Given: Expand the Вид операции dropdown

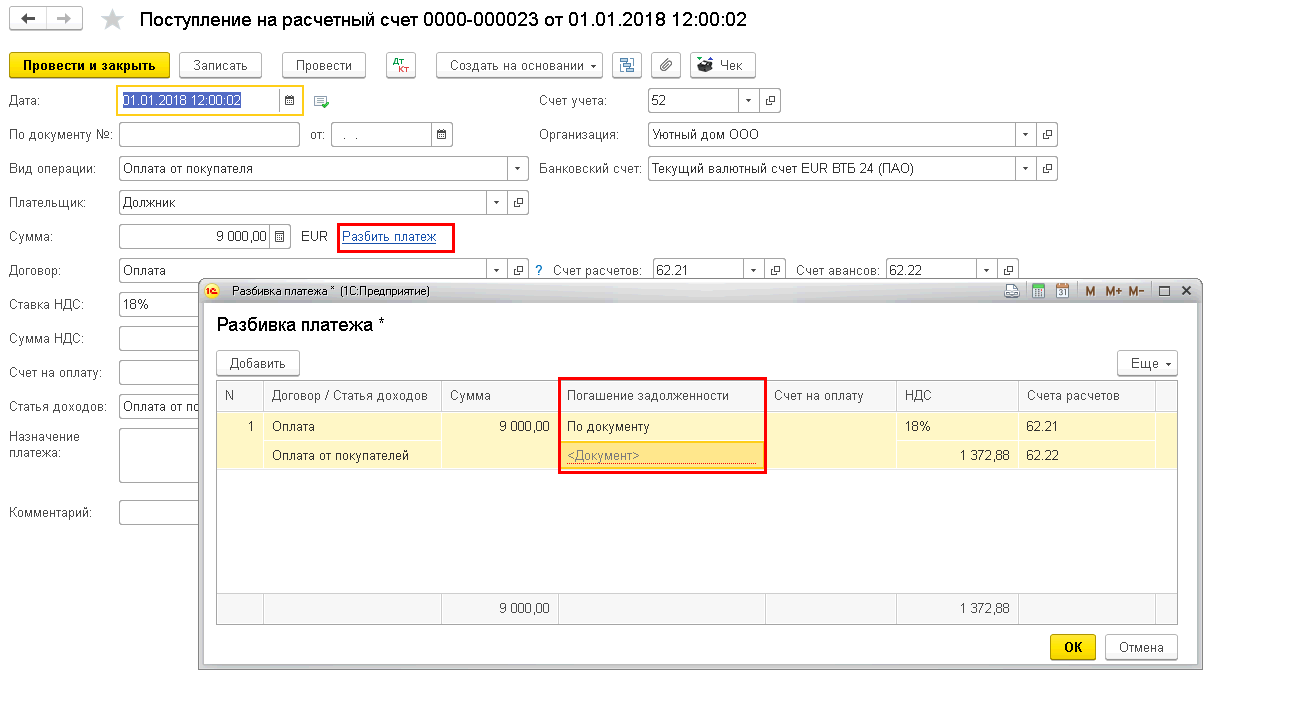Looking at the screenshot, I should tap(517, 169).
